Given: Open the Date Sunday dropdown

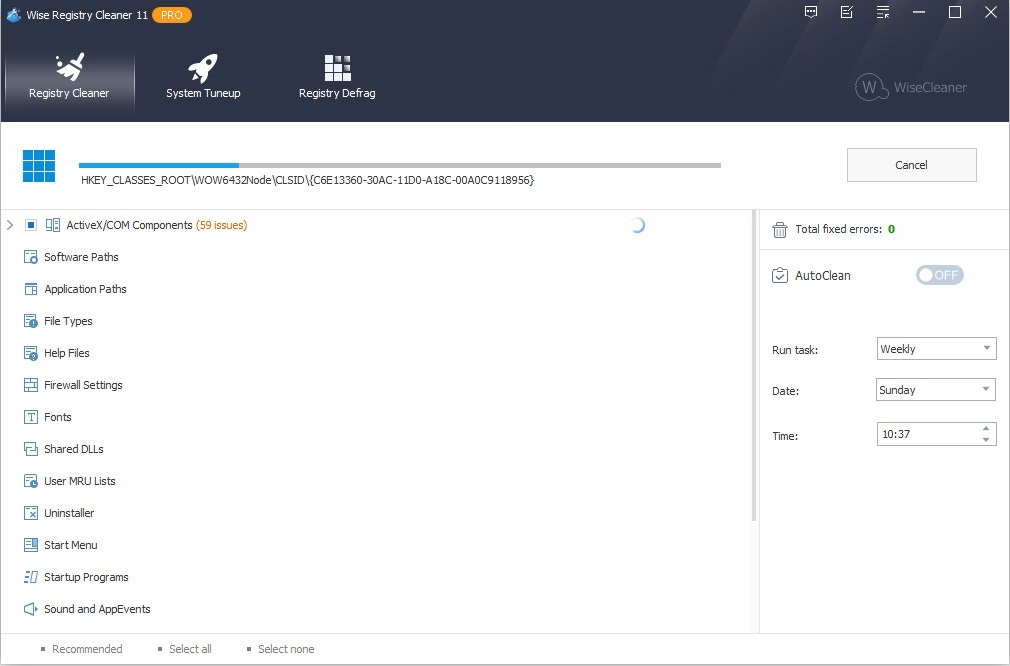Looking at the screenshot, I should (x=936, y=390).
